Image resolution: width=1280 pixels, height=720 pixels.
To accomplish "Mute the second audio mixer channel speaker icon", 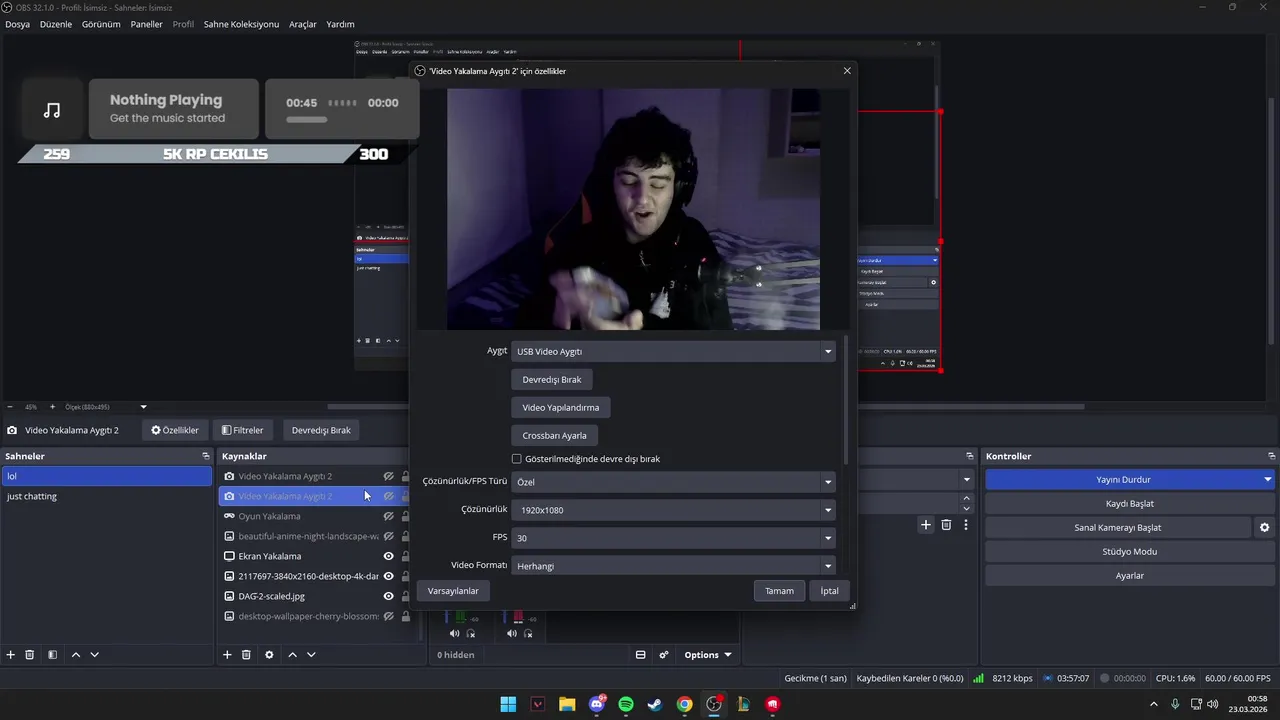I will 512,633.
